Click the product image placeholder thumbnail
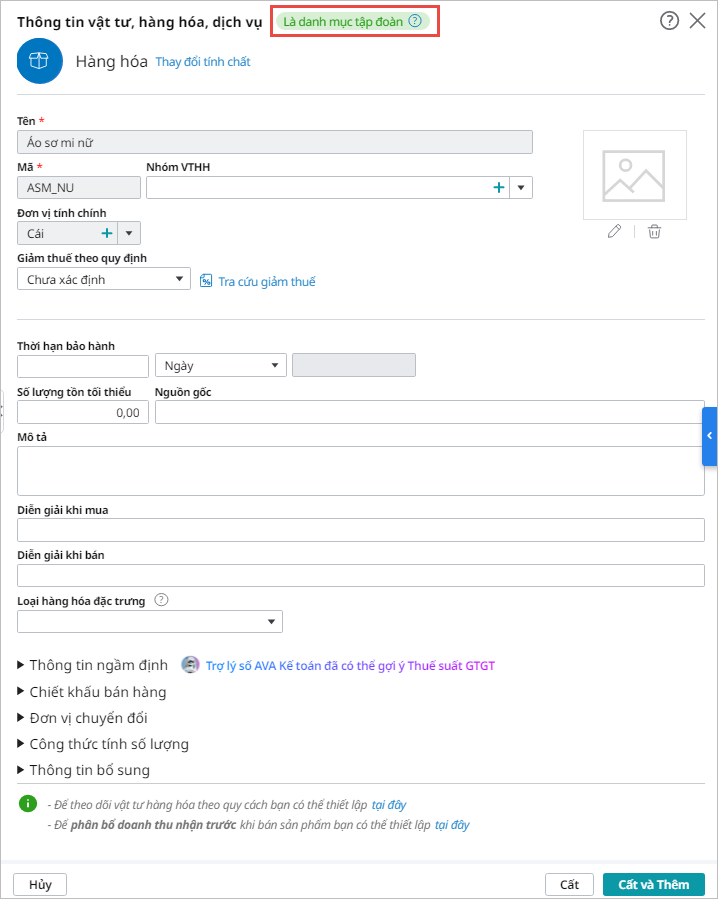The height and width of the screenshot is (899, 718). [634, 175]
